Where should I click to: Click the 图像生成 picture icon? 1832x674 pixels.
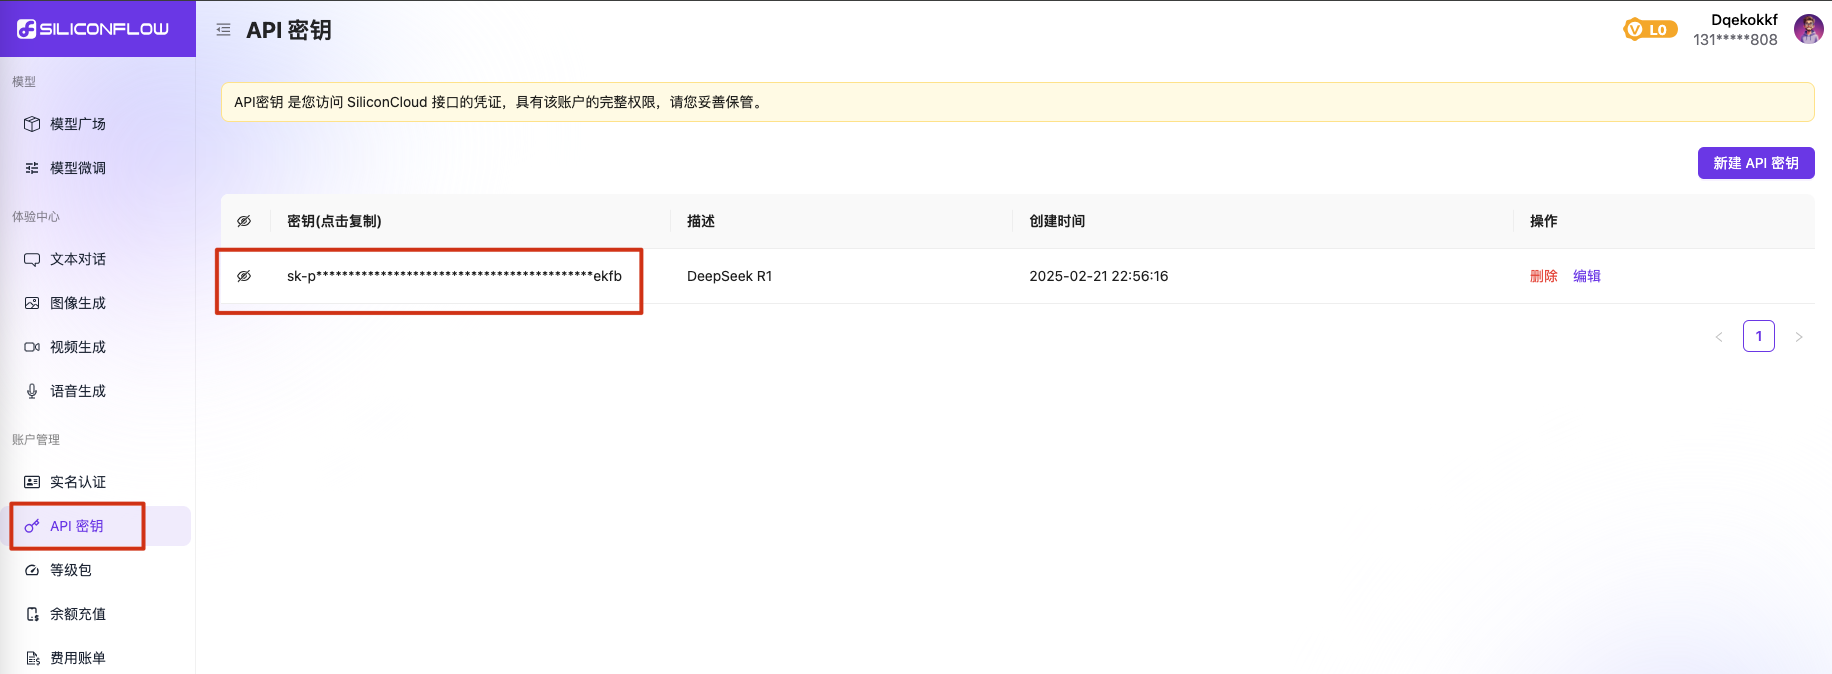32,303
